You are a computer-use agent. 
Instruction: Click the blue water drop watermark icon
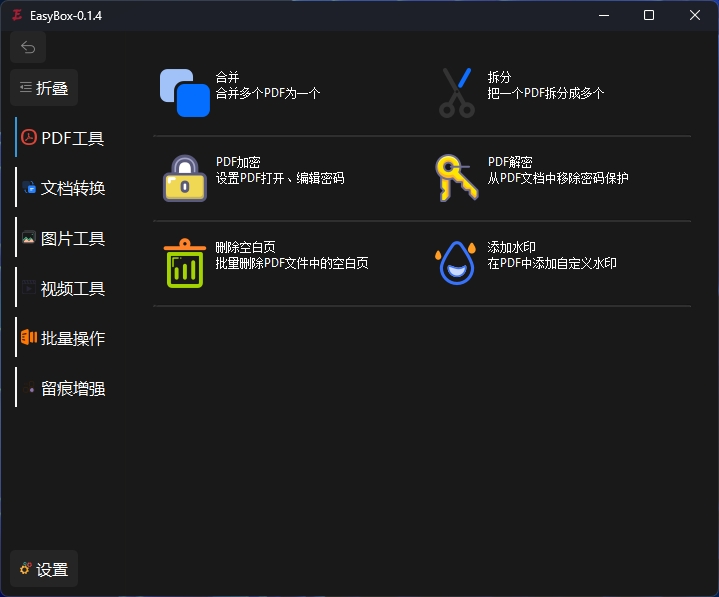[456, 263]
